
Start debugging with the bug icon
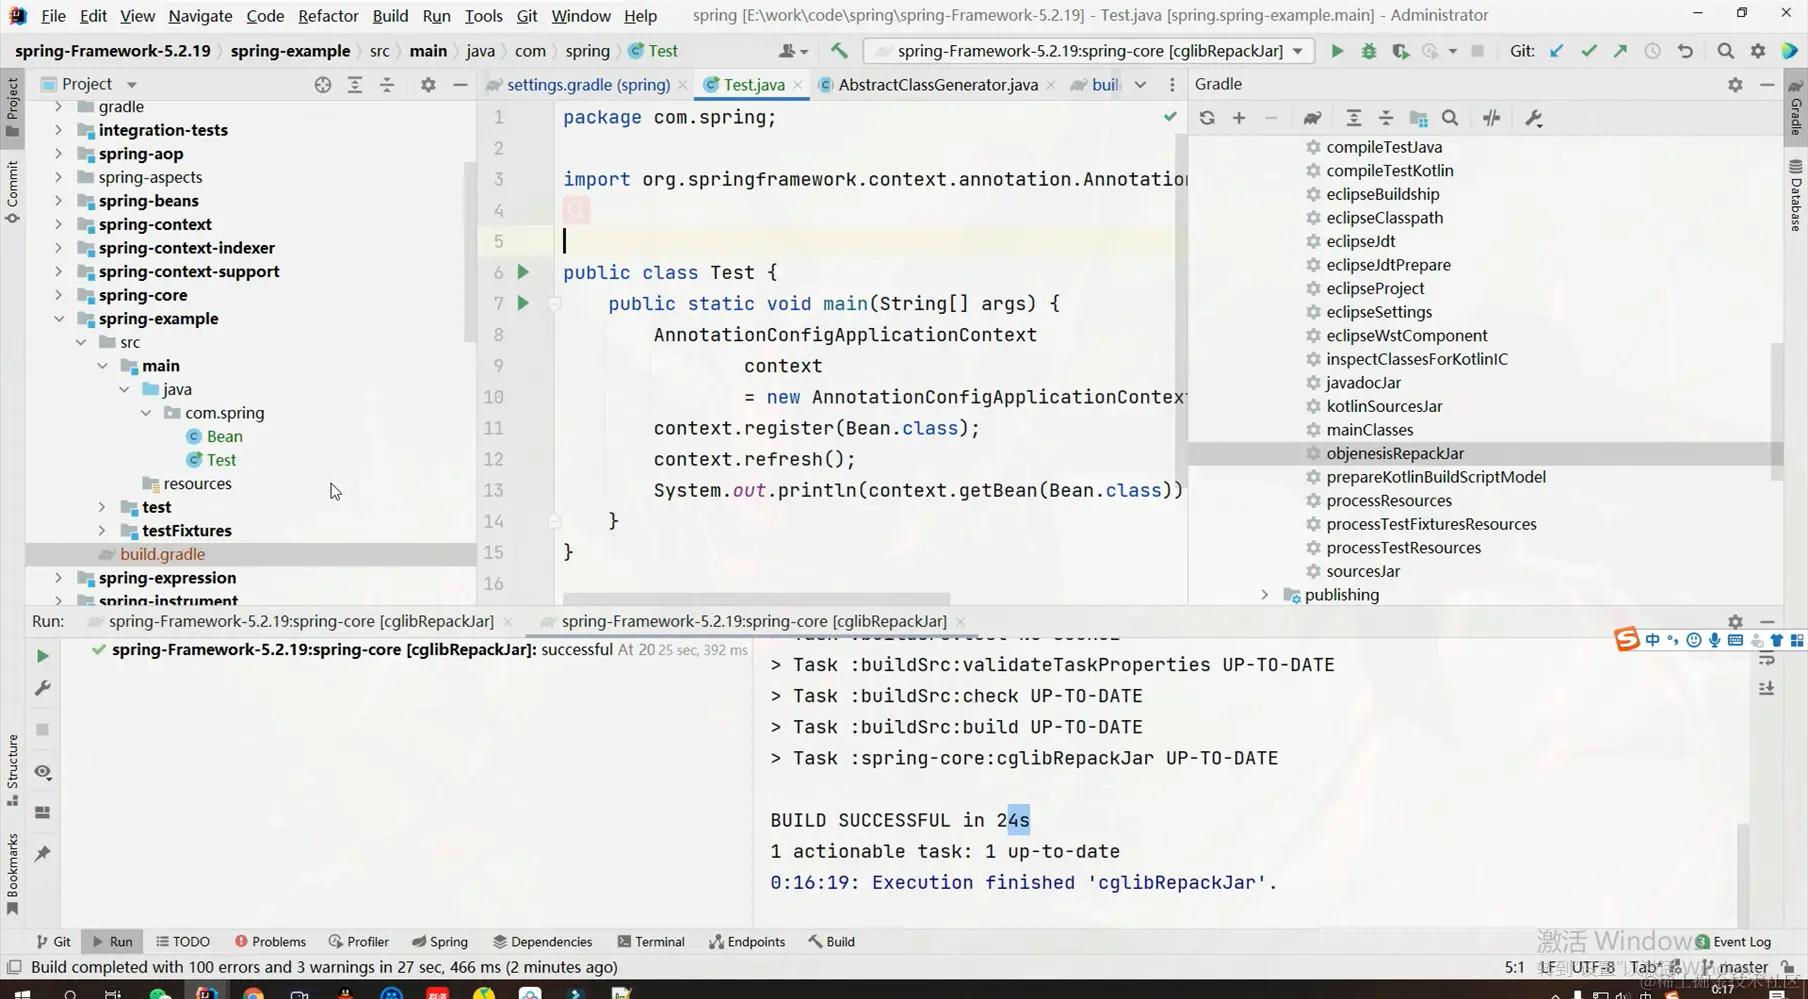click(1369, 51)
